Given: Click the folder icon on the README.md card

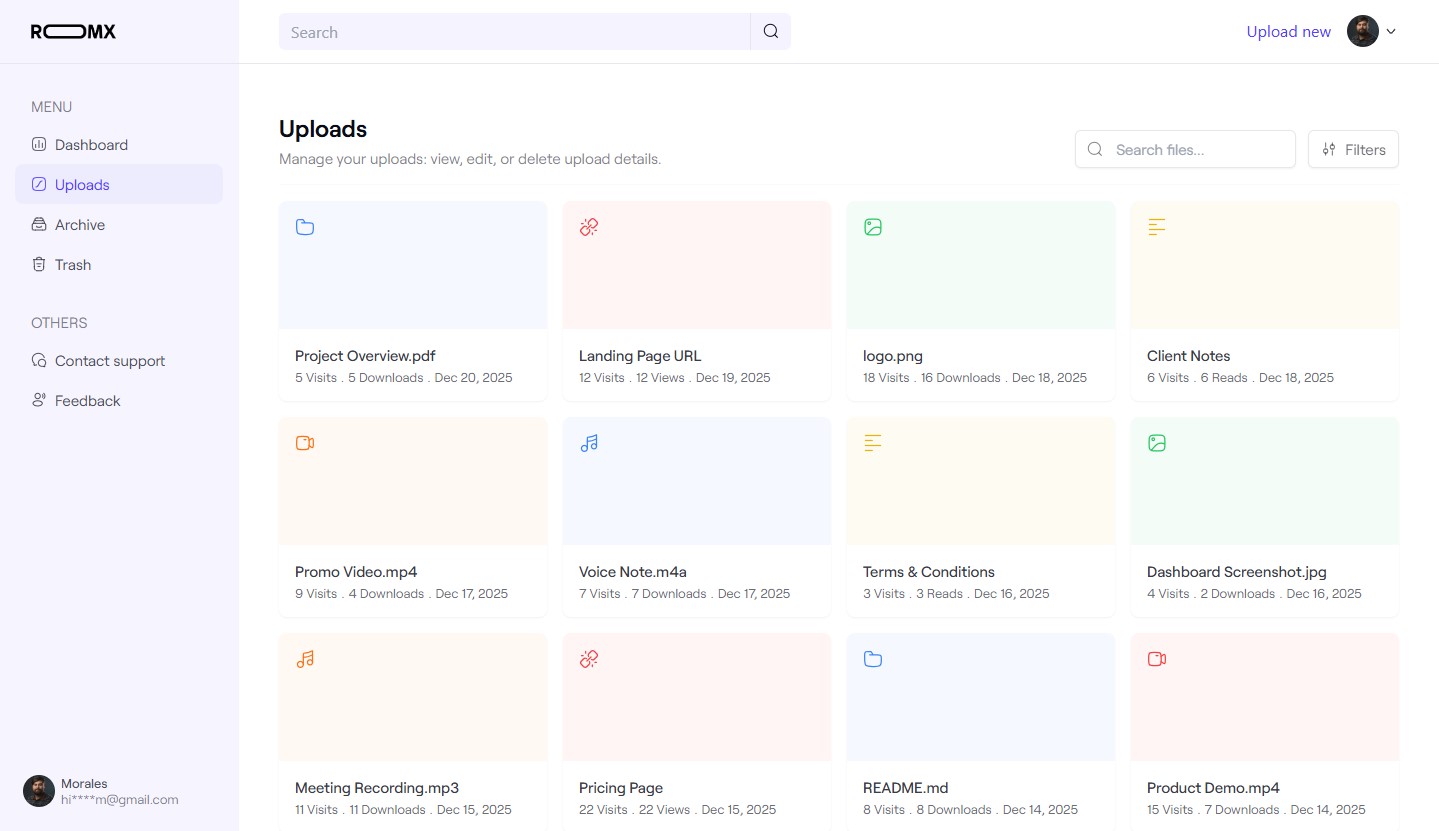Looking at the screenshot, I should click(x=873, y=659).
